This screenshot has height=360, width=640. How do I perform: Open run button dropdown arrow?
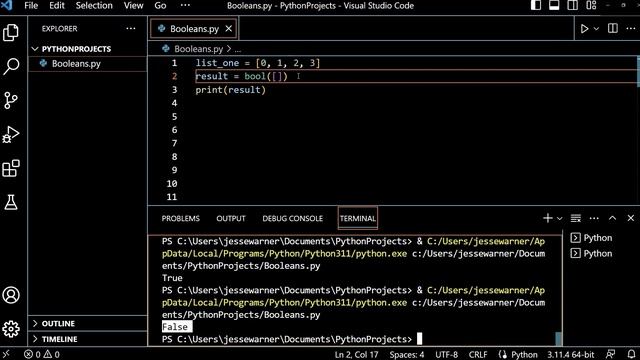tap(596, 29)
